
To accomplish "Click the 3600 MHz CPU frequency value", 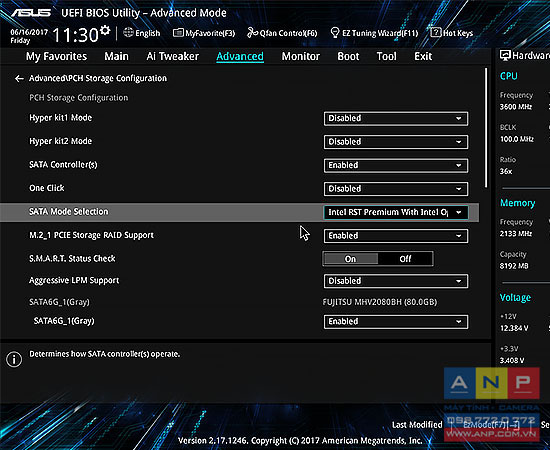I will [516, 107].
